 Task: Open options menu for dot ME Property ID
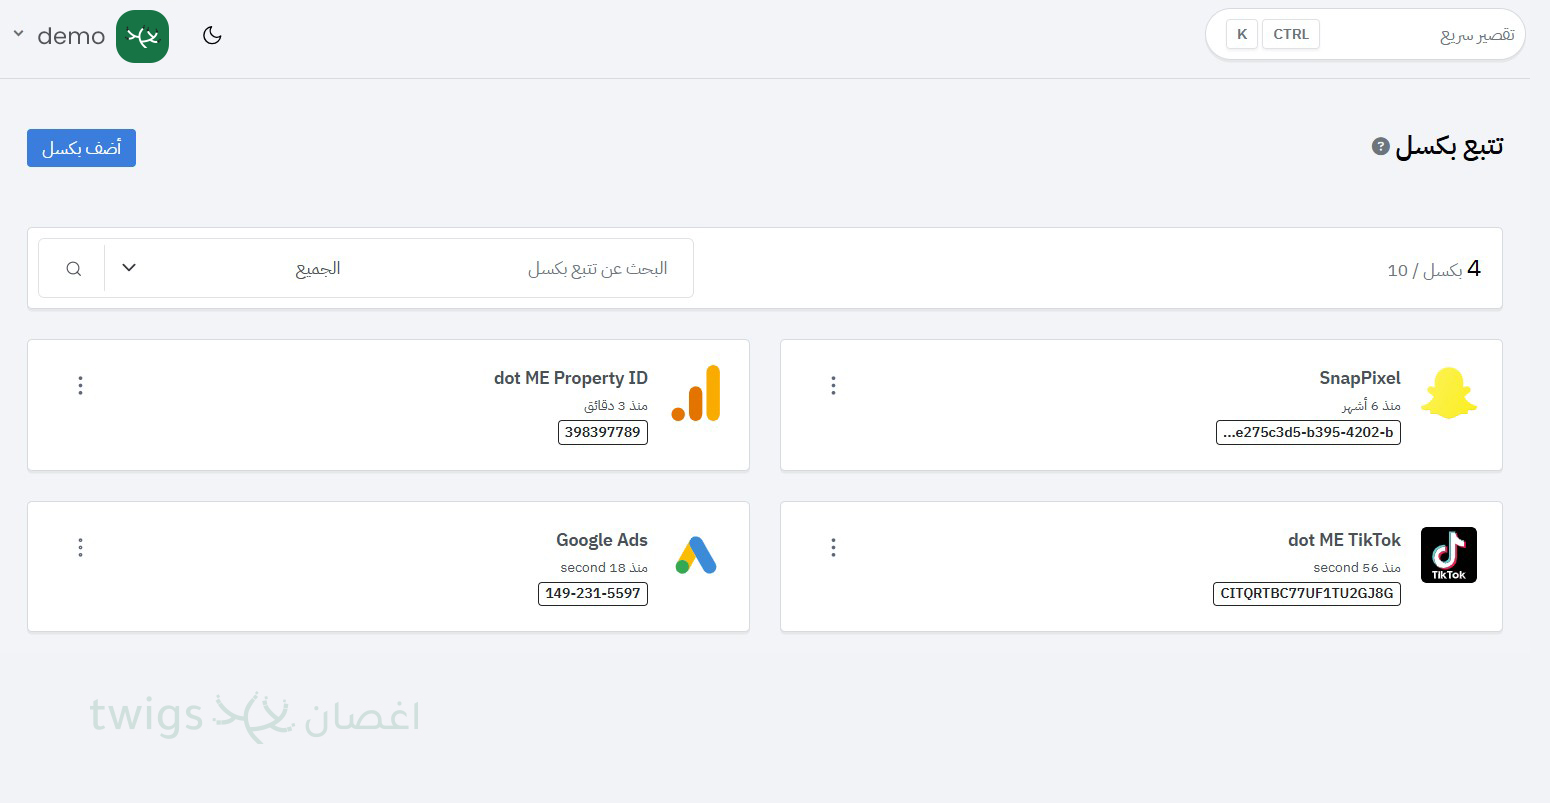(81, 385)
